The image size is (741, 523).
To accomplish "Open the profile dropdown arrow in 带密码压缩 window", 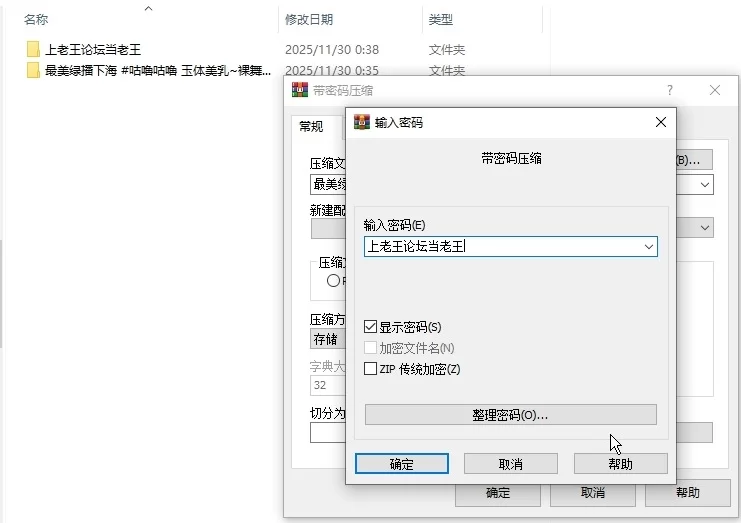I will pos(705,228).
